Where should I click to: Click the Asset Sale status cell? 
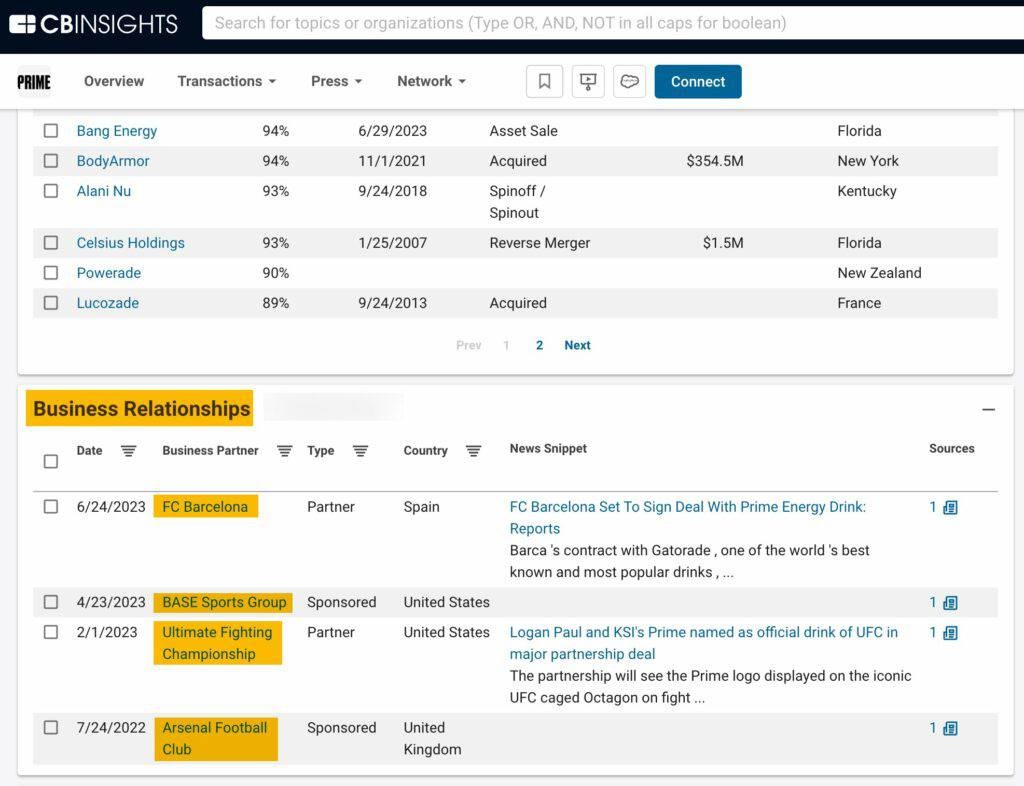pyautogui.click(x=523, y=131)
